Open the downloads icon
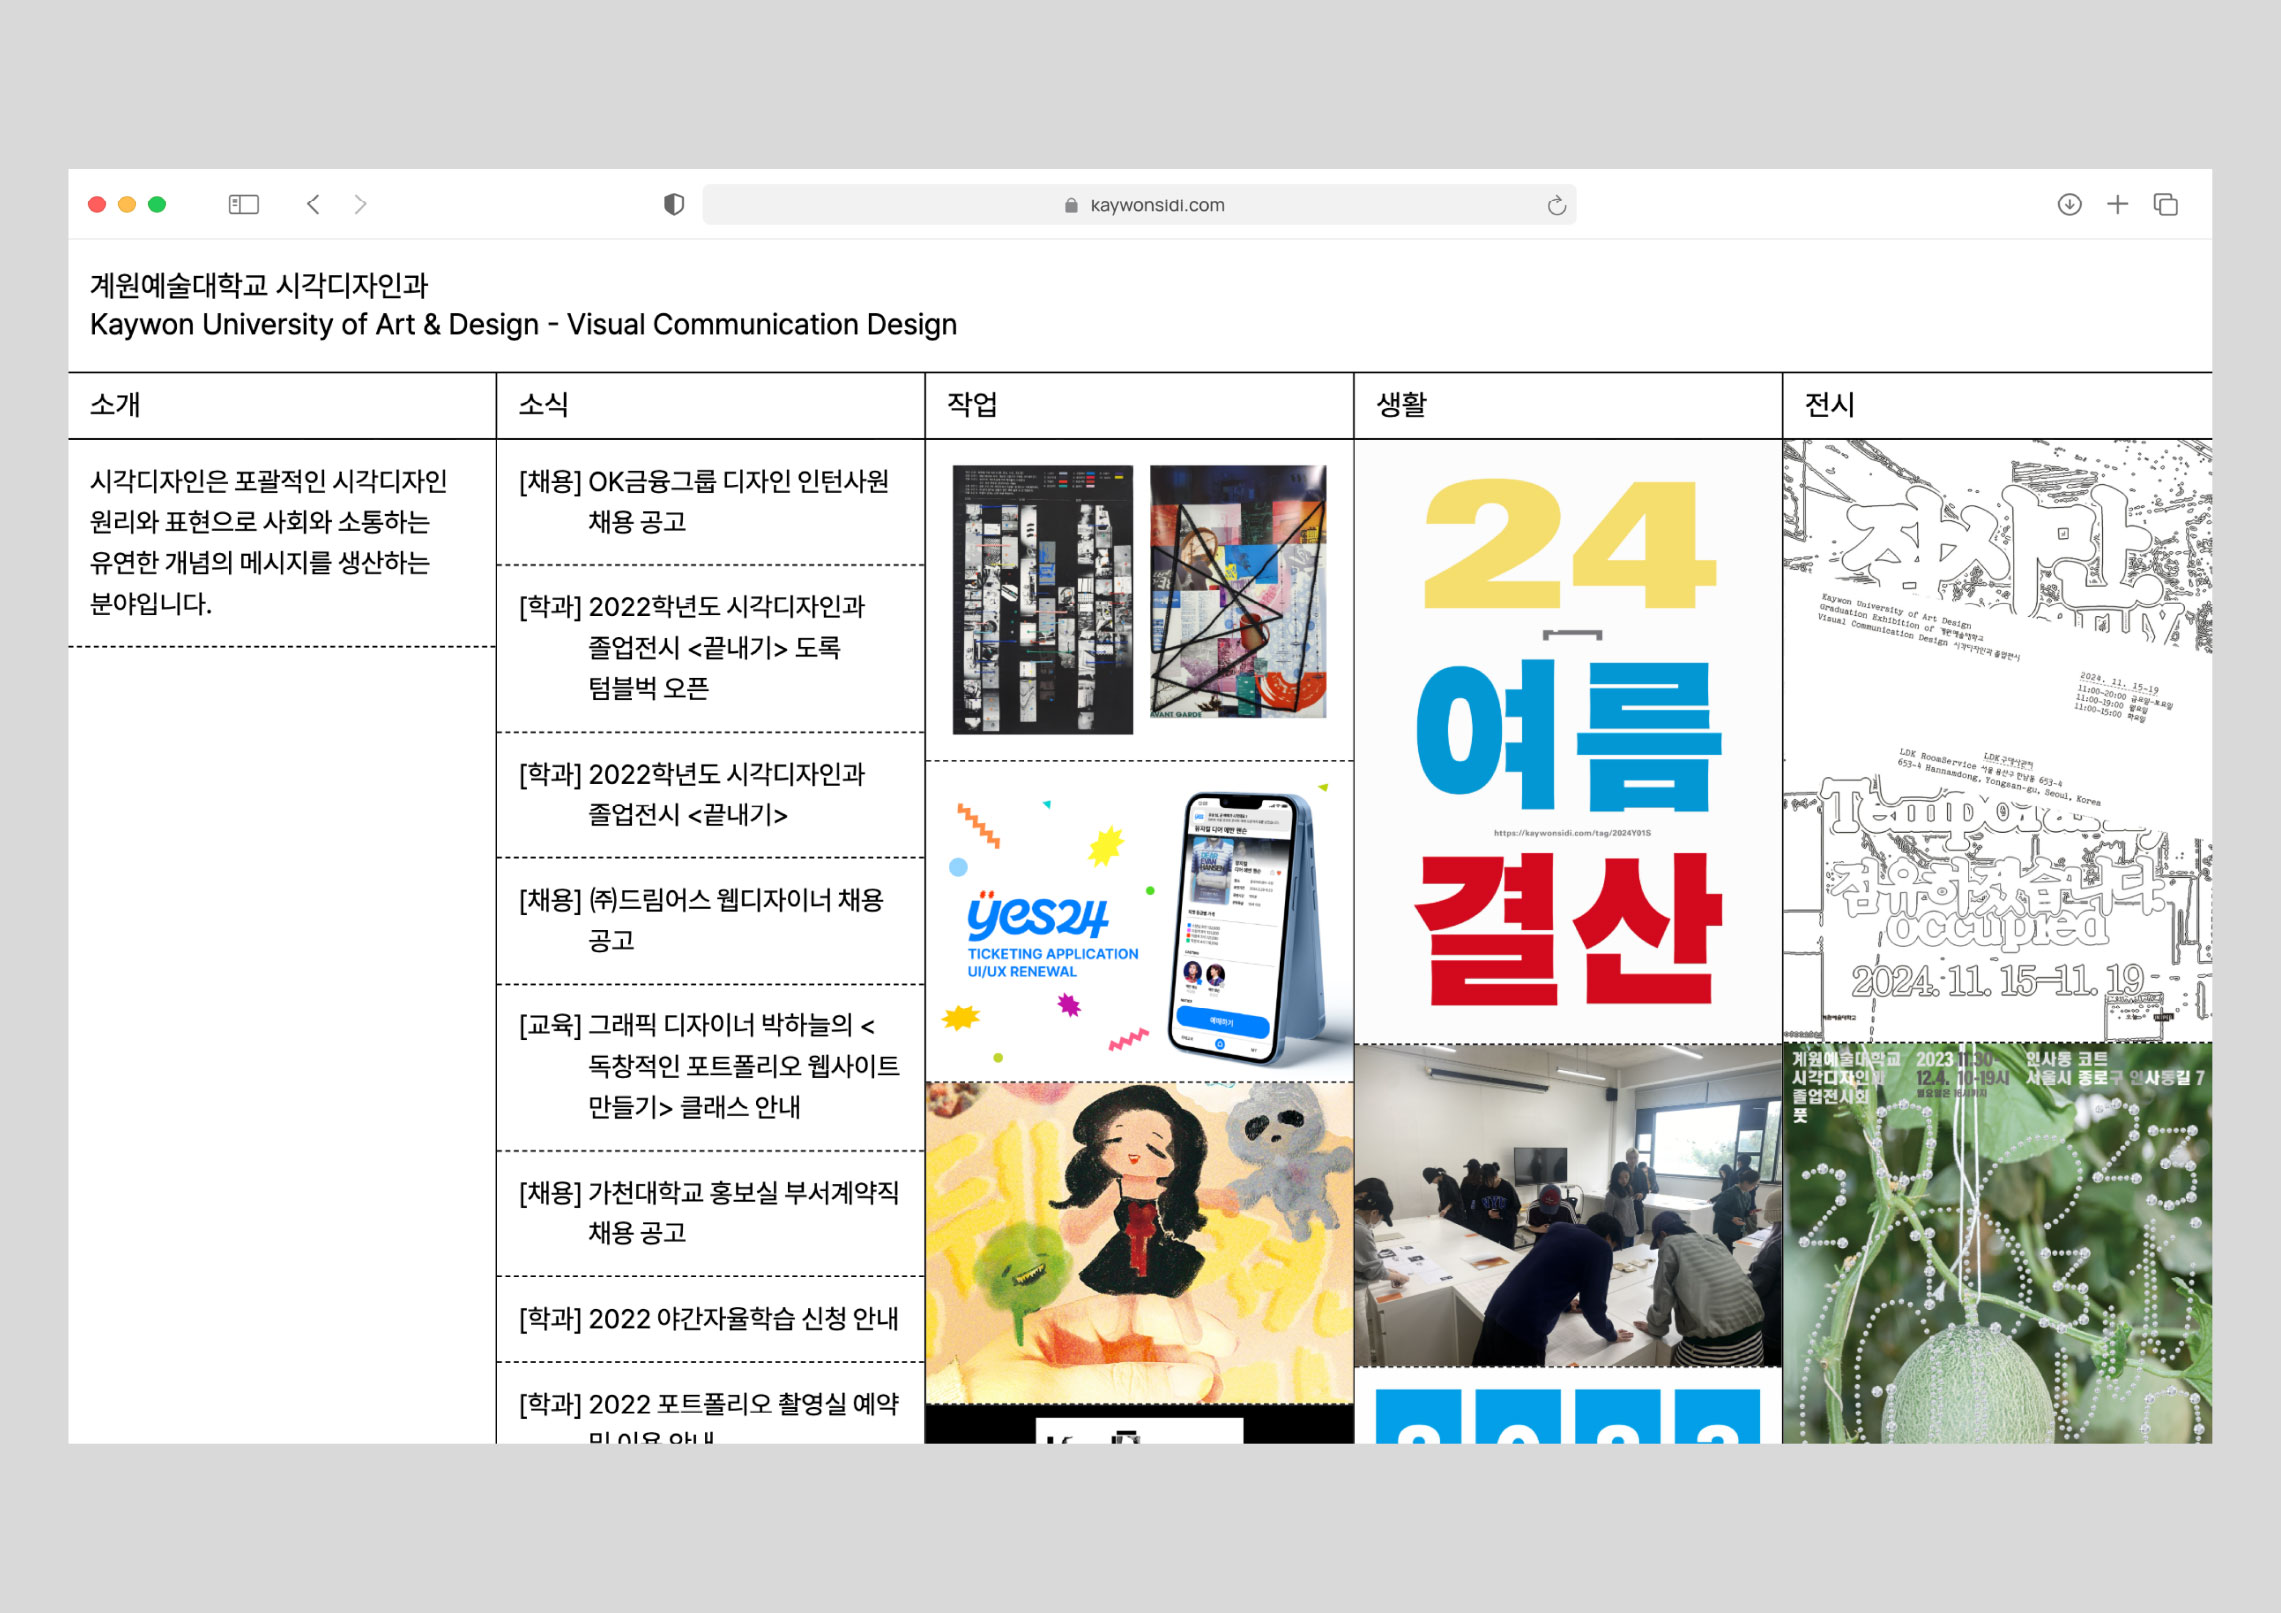 2070,205
